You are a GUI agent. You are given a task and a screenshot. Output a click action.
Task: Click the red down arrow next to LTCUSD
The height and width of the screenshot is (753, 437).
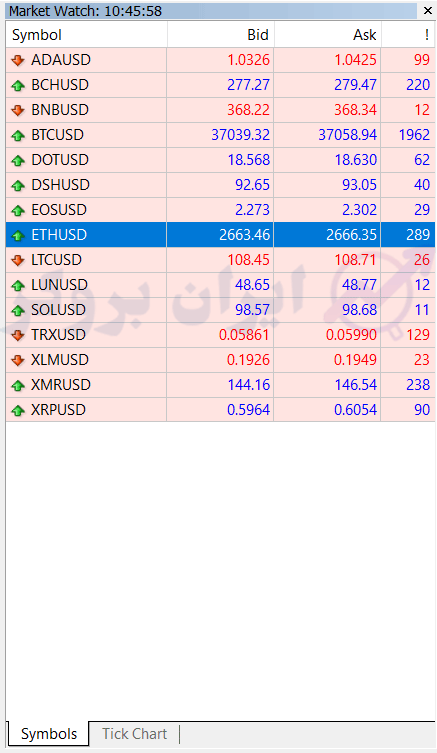pyautogui.click(x=18, y=260)
